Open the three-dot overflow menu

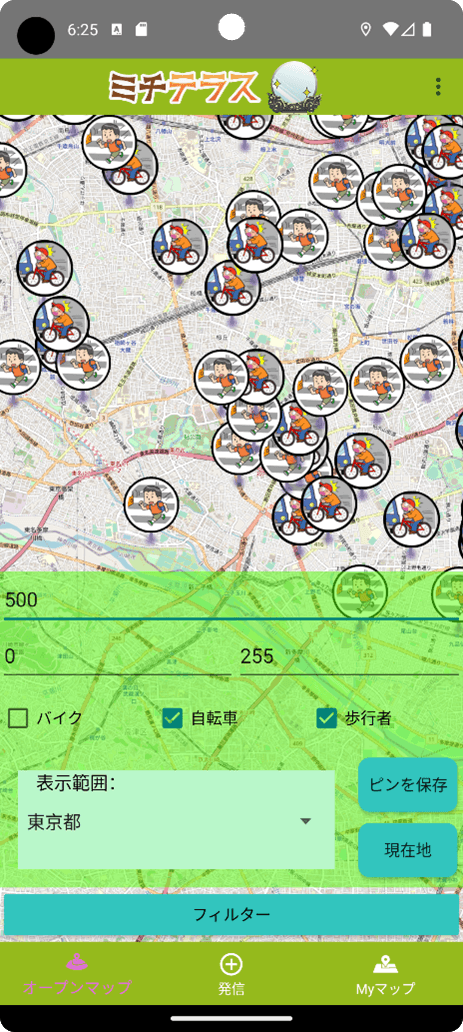click(x=439, y=87)
